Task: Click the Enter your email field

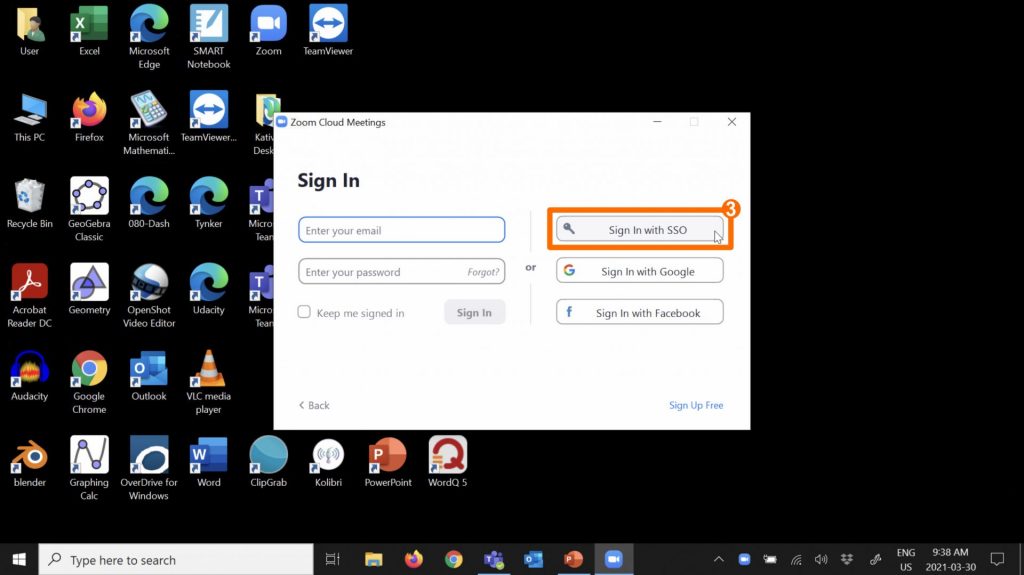Action: point(401,231)
